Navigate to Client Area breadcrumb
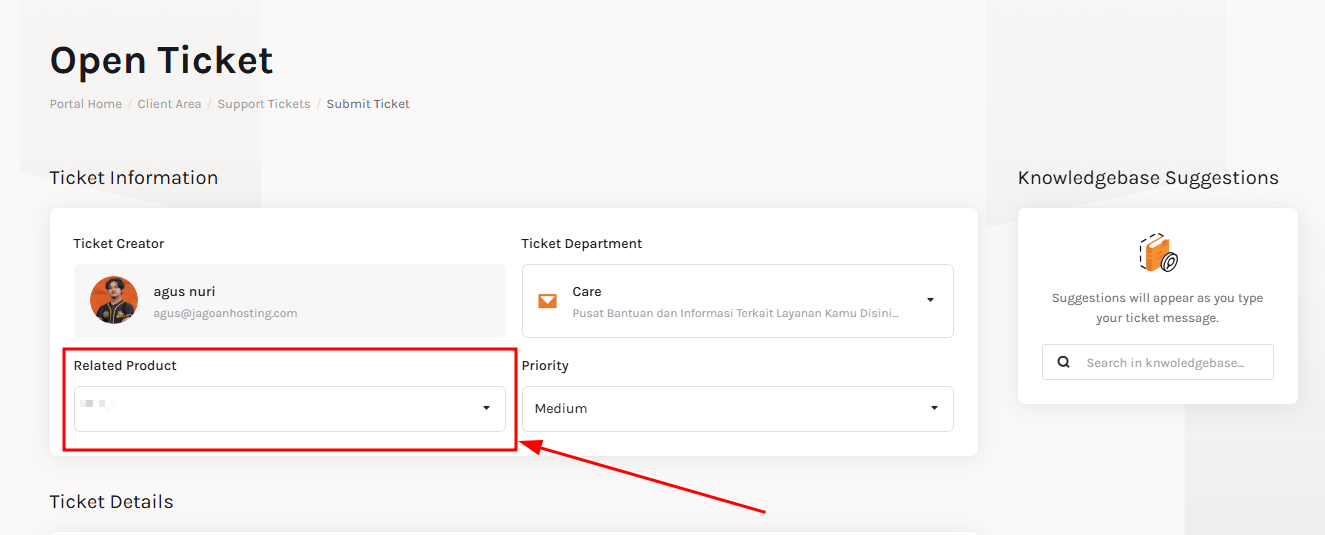This screenshot has width=1325, height=535. [x=169, y=104]
